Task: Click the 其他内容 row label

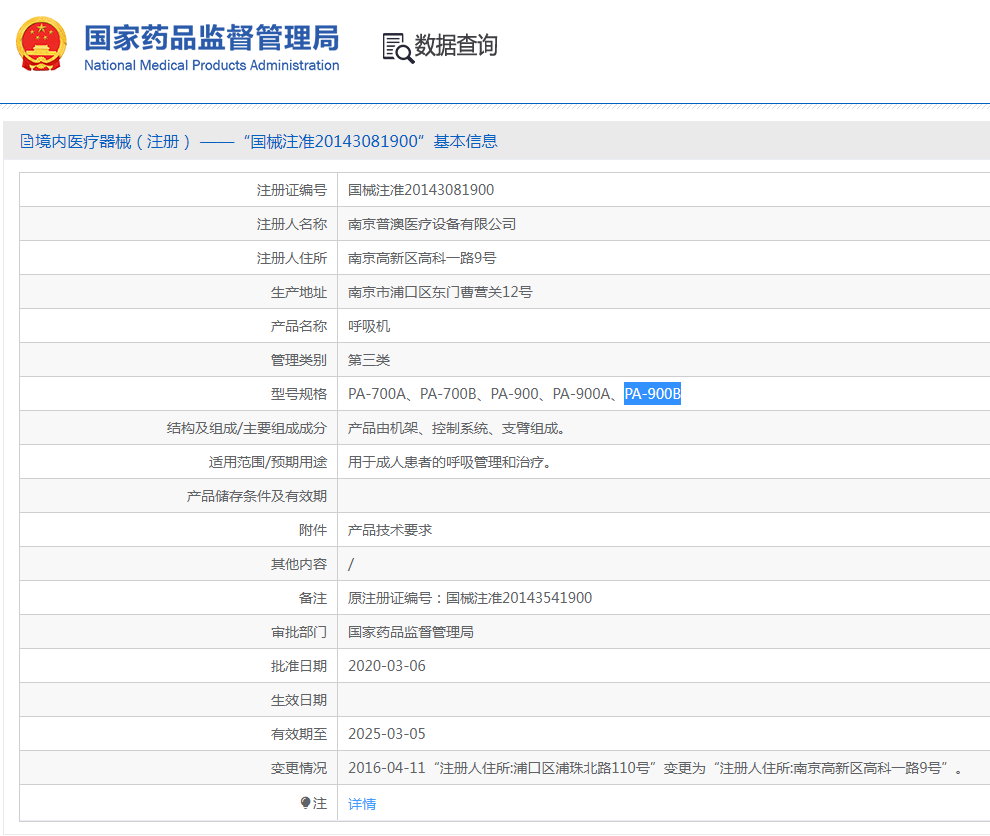Action: click(299, 564)
